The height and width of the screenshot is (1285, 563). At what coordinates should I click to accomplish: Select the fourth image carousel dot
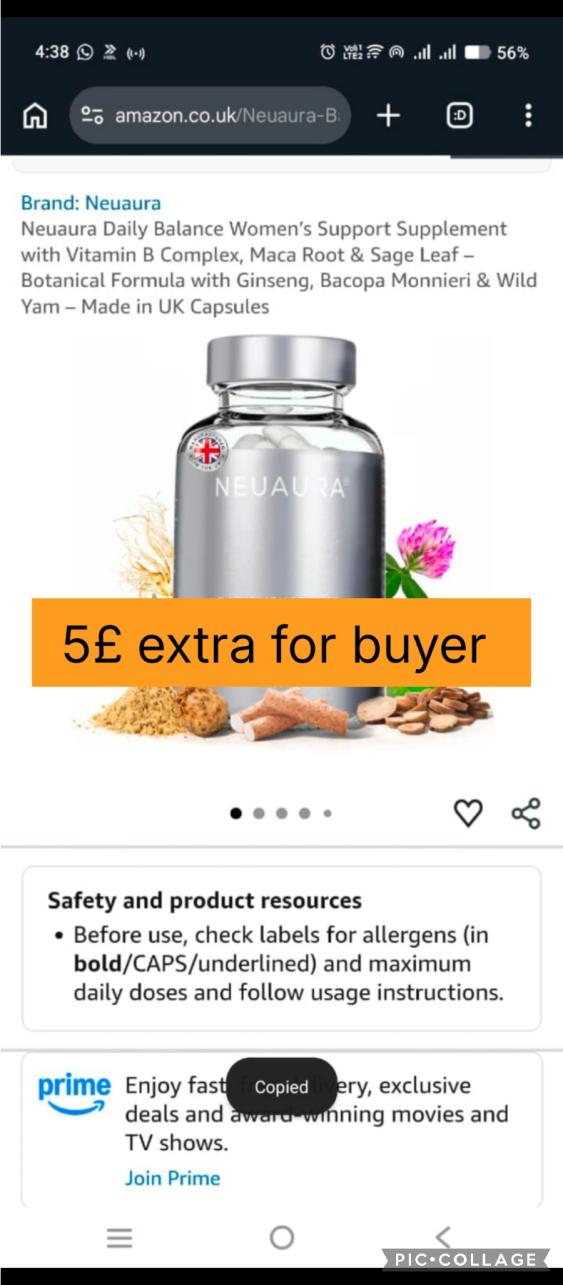pyautogui.click(x=304, y=813)
